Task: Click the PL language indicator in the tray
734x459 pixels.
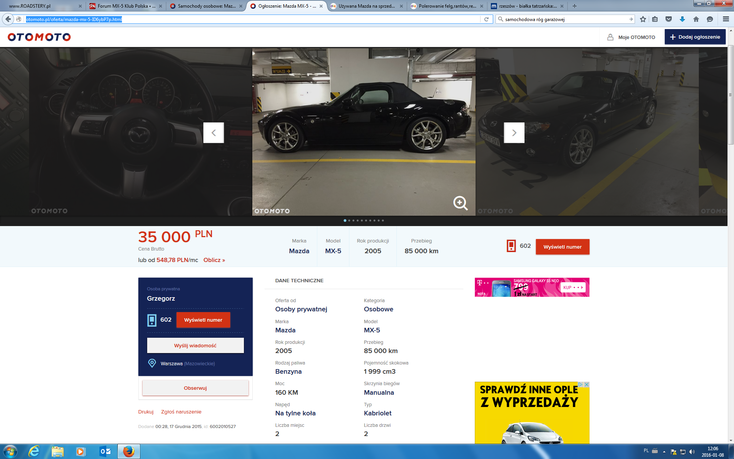Action: pos(646,451)
